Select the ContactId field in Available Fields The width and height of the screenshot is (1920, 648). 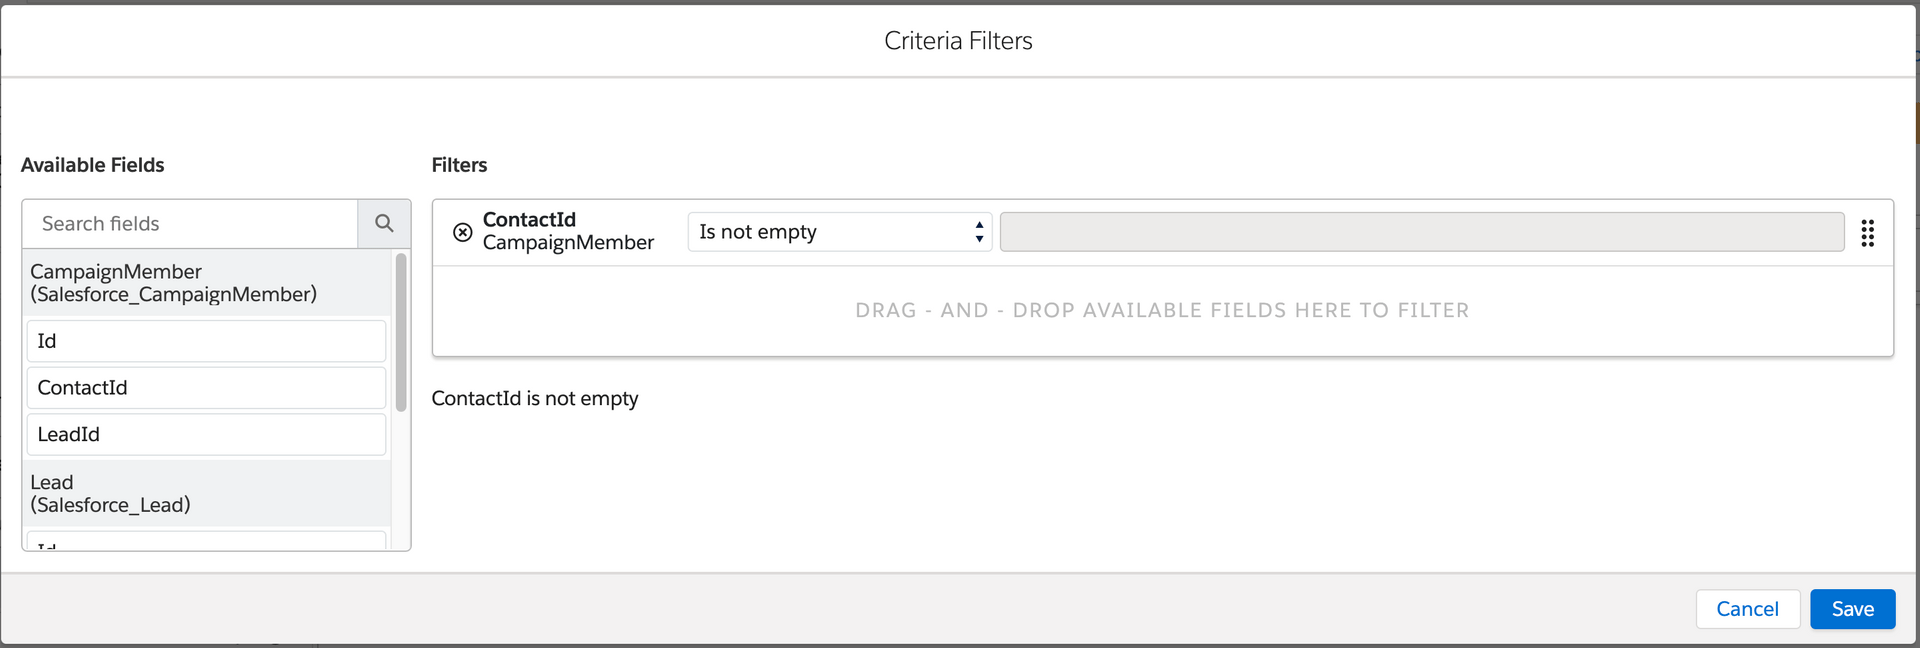pos(205,387)
